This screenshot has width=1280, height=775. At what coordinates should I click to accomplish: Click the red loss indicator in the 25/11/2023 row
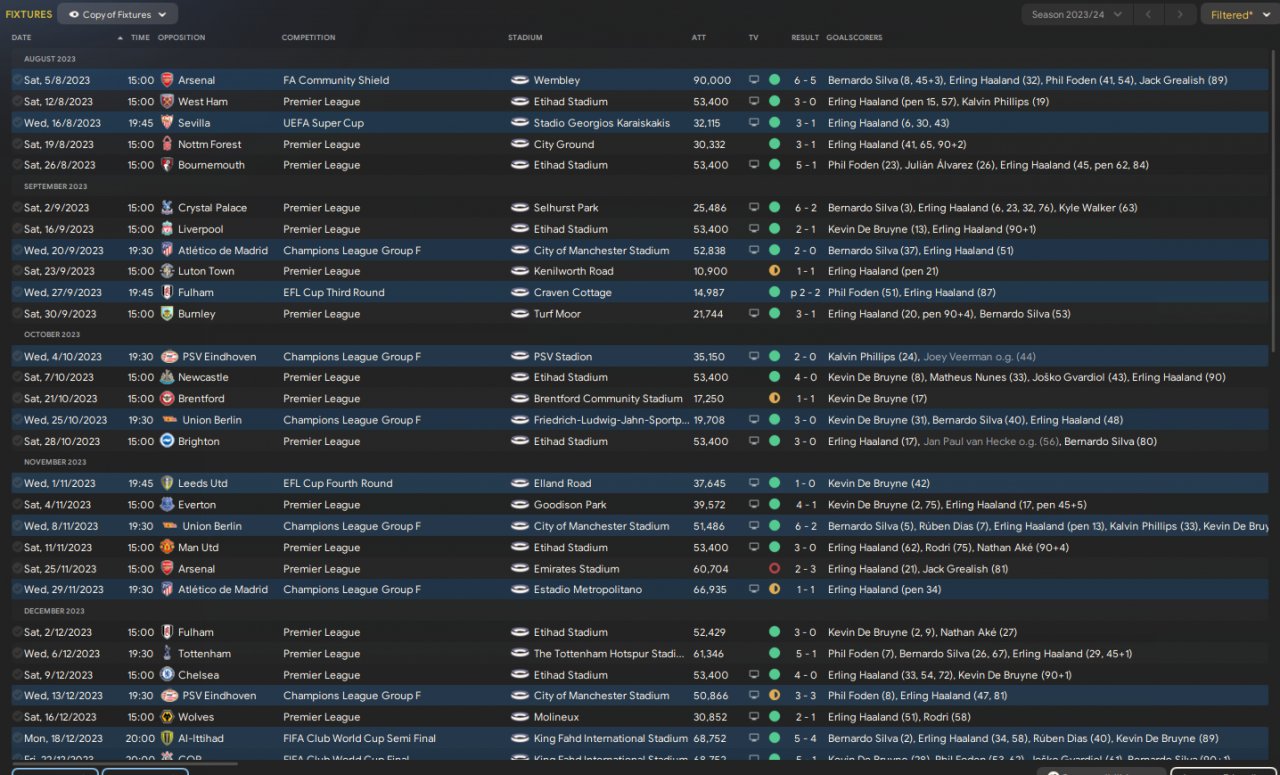(x=774, y=569)
